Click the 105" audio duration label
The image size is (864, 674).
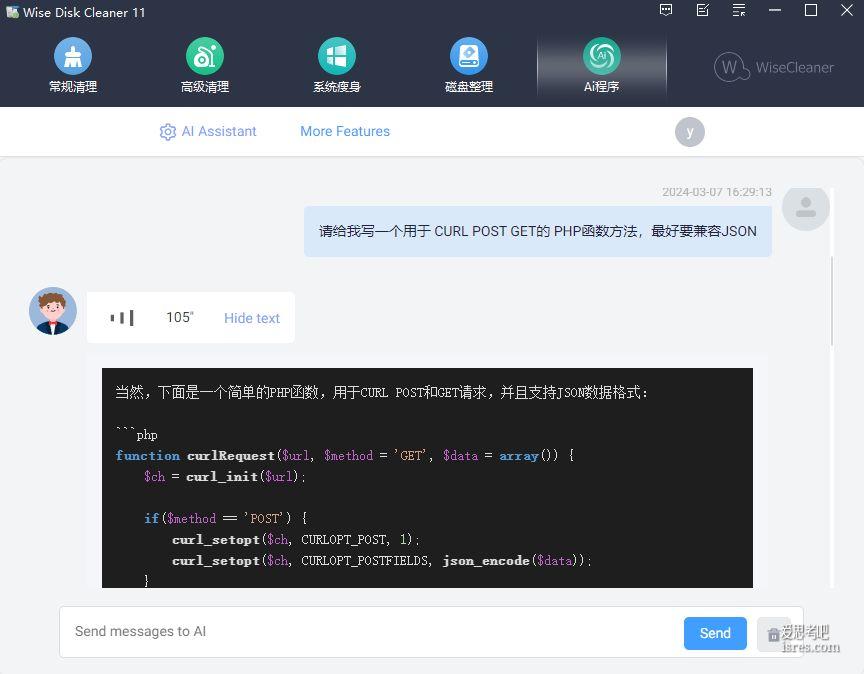click(x=180, y=317)
